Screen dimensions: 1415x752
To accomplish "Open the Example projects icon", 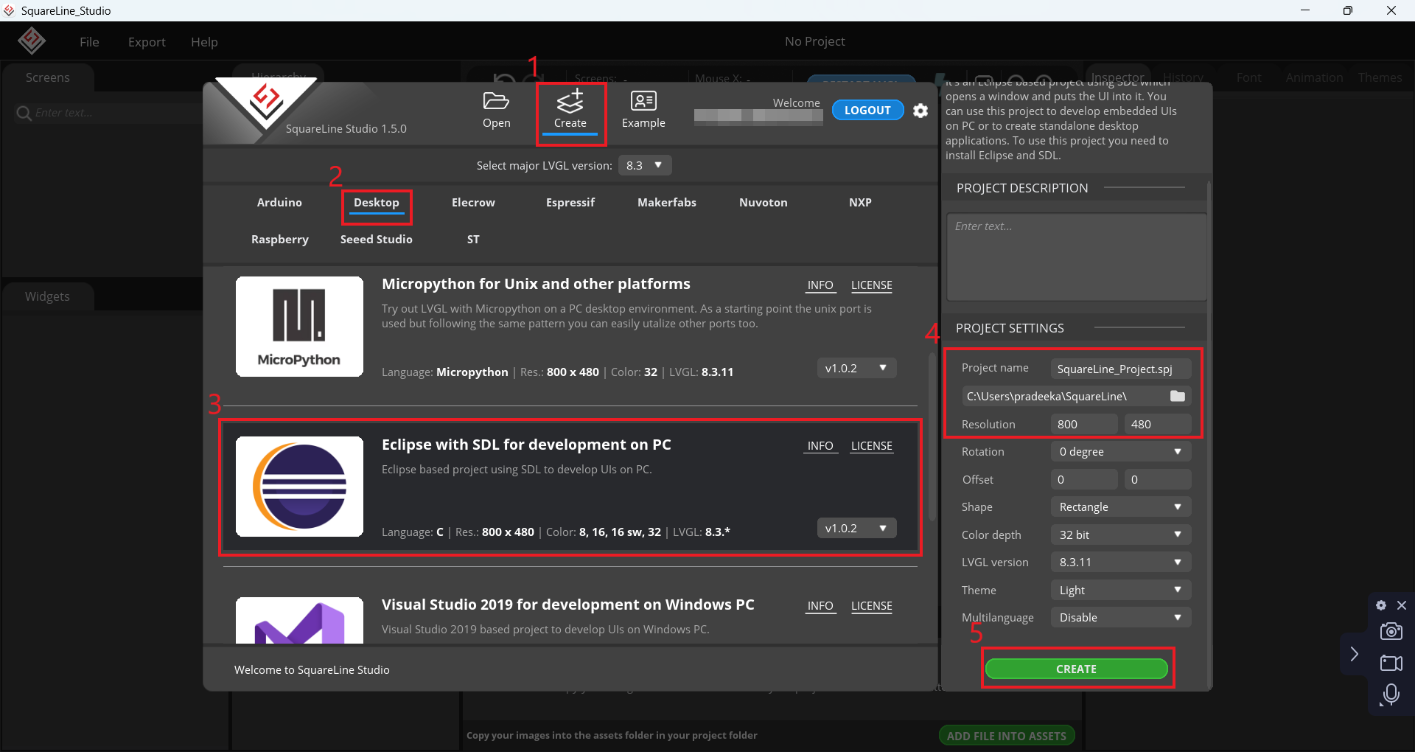I will pos(643,101).
